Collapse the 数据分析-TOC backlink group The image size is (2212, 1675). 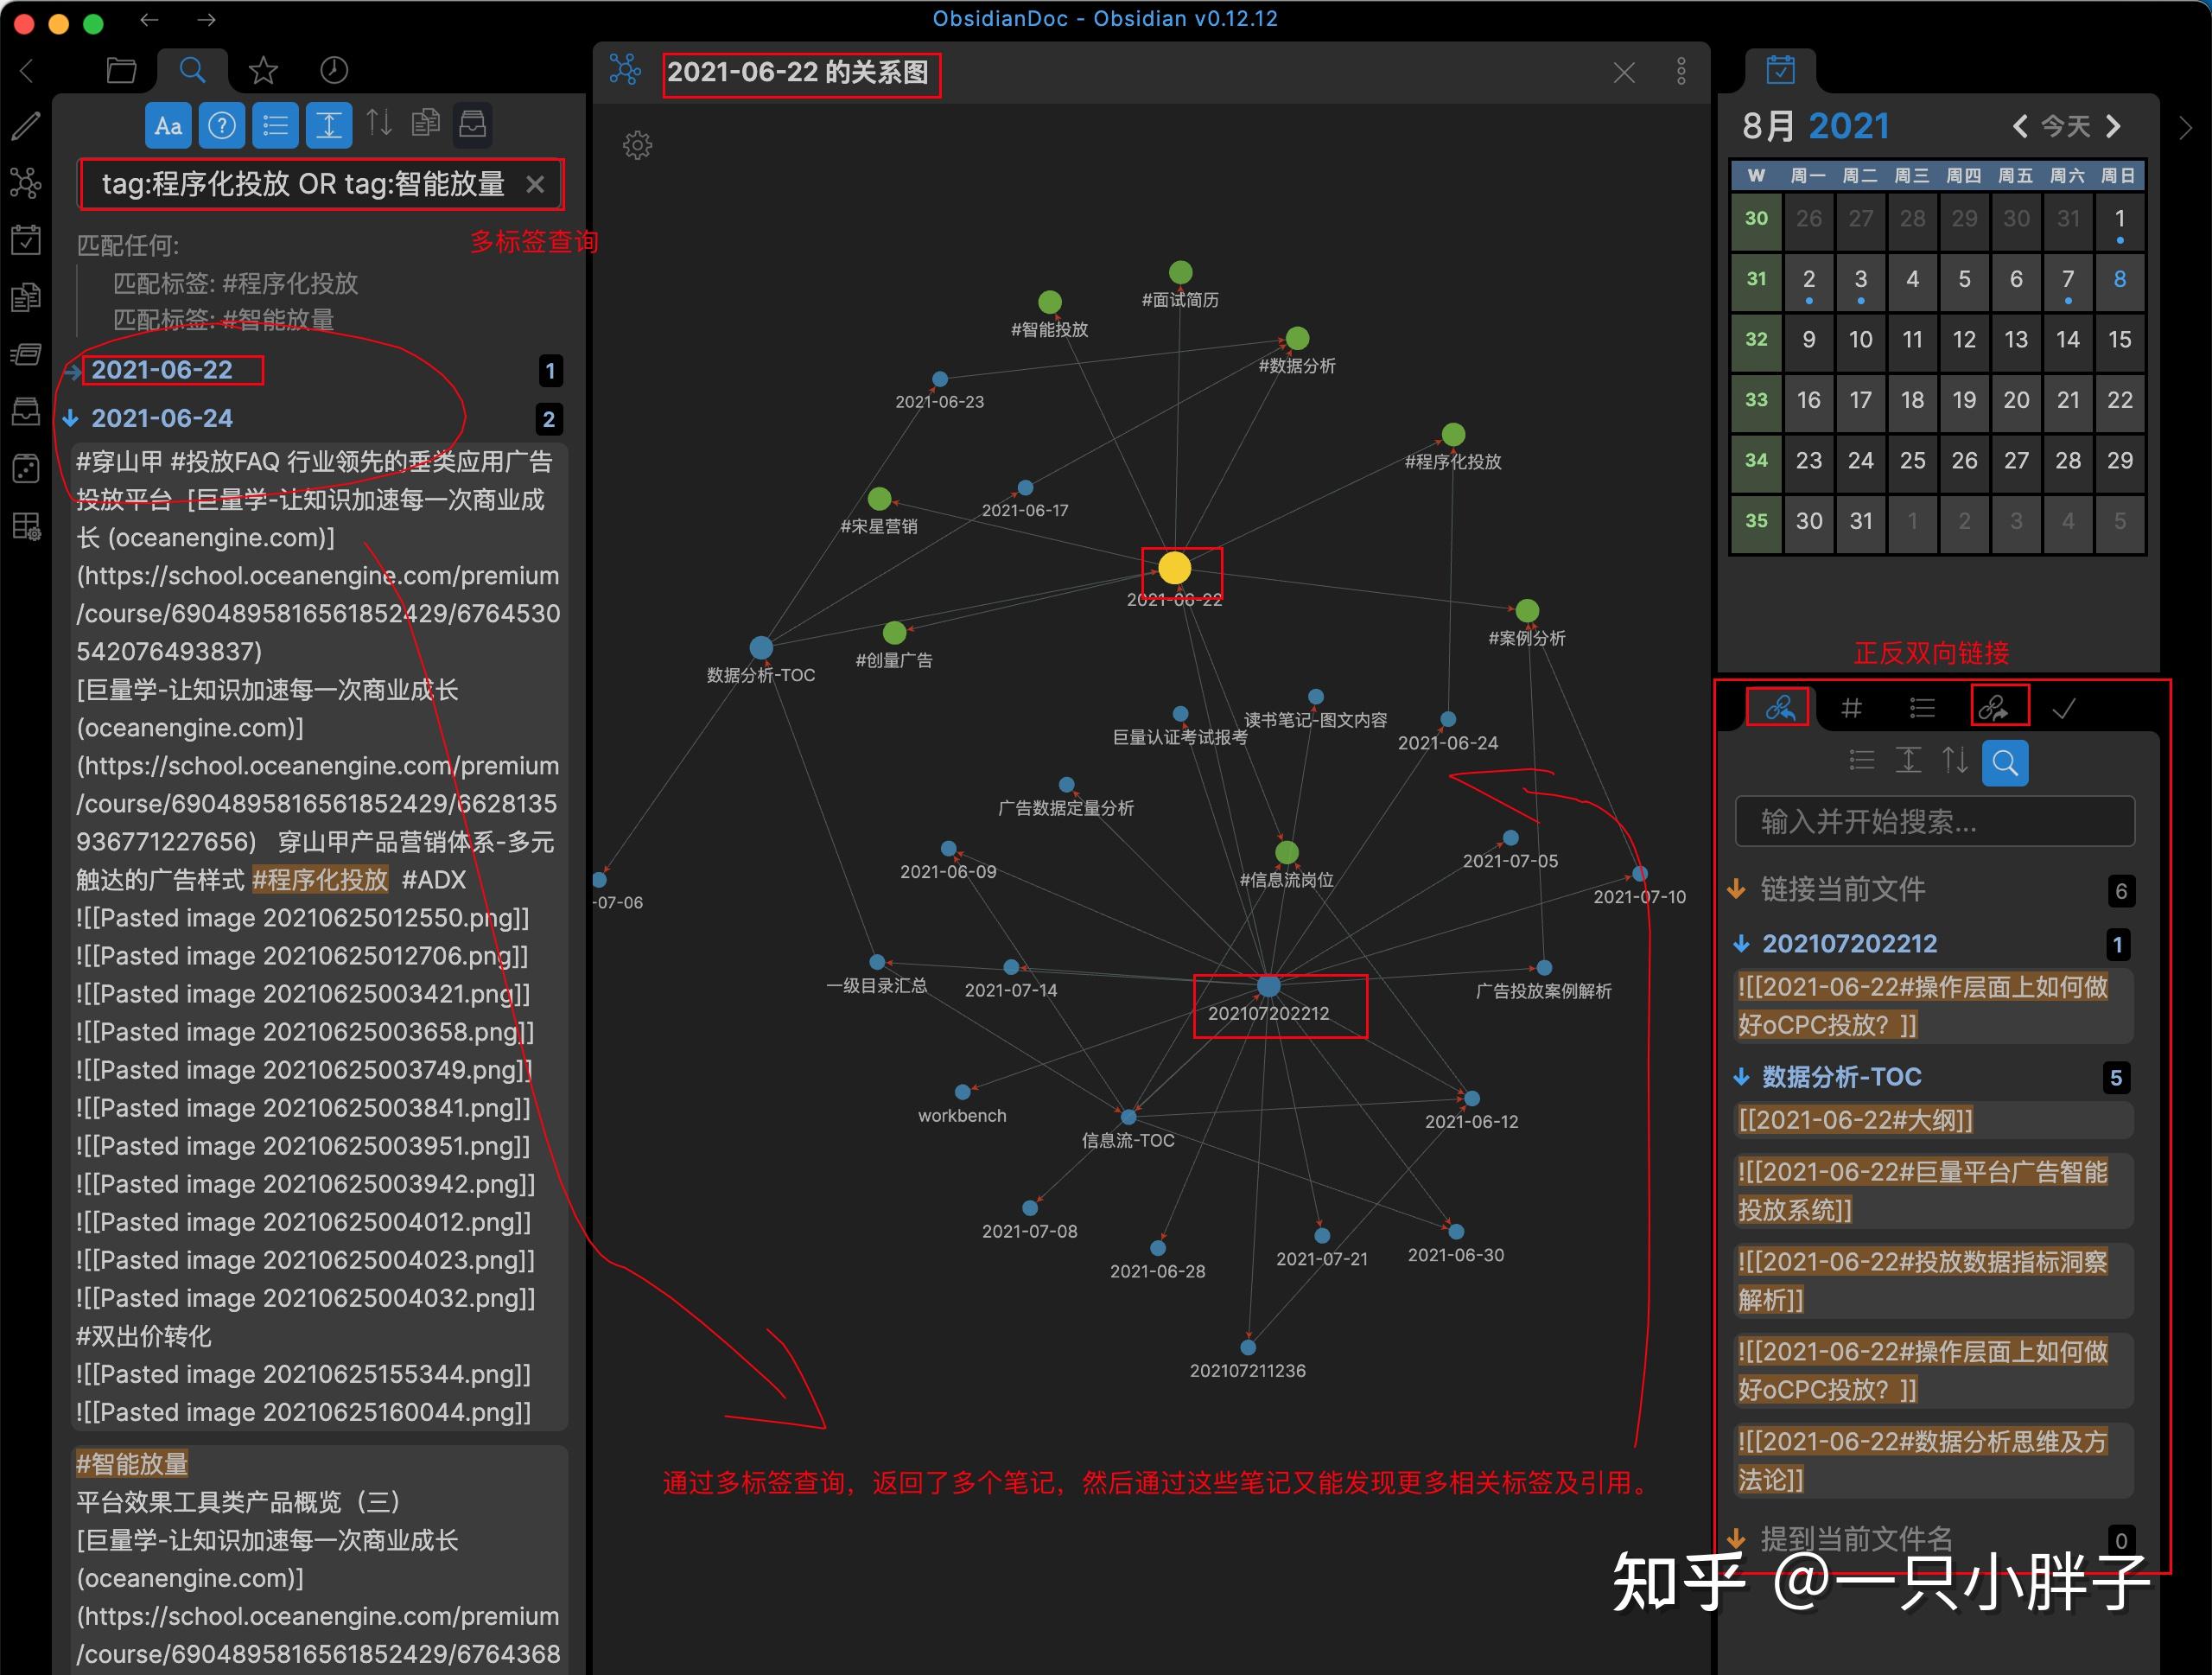tap(1741, 1077)
